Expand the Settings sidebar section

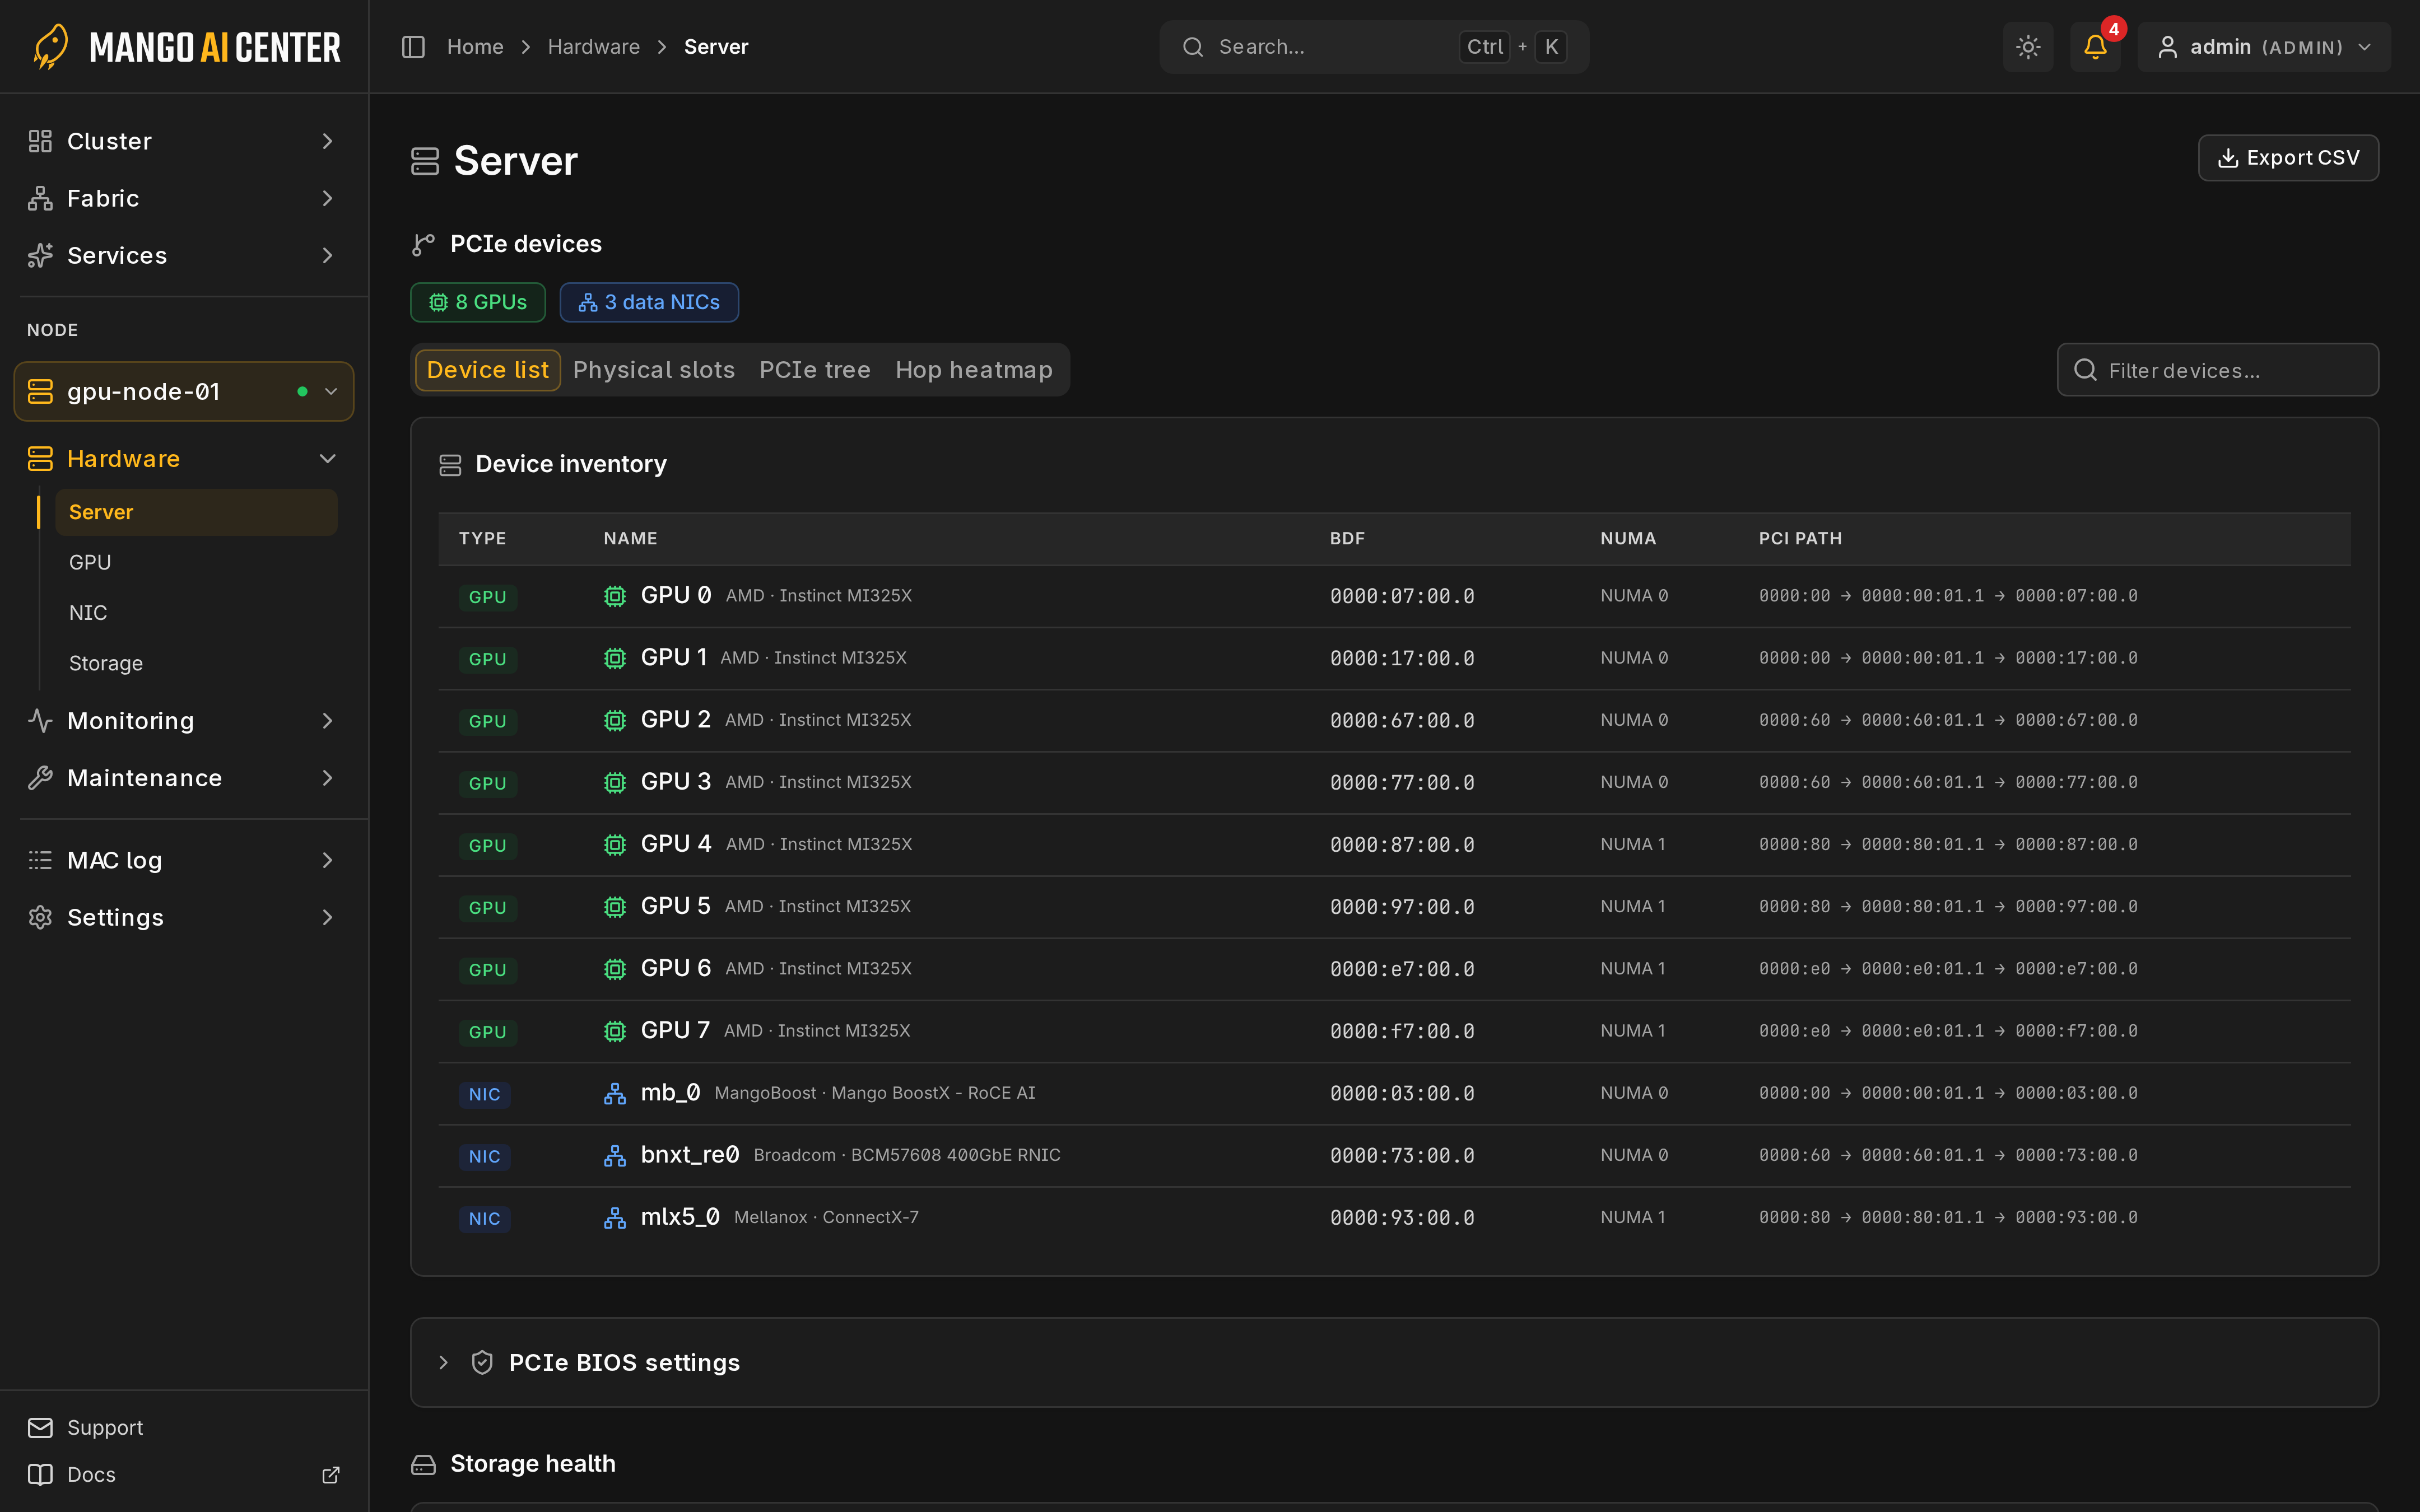click(x=184, y=917)
